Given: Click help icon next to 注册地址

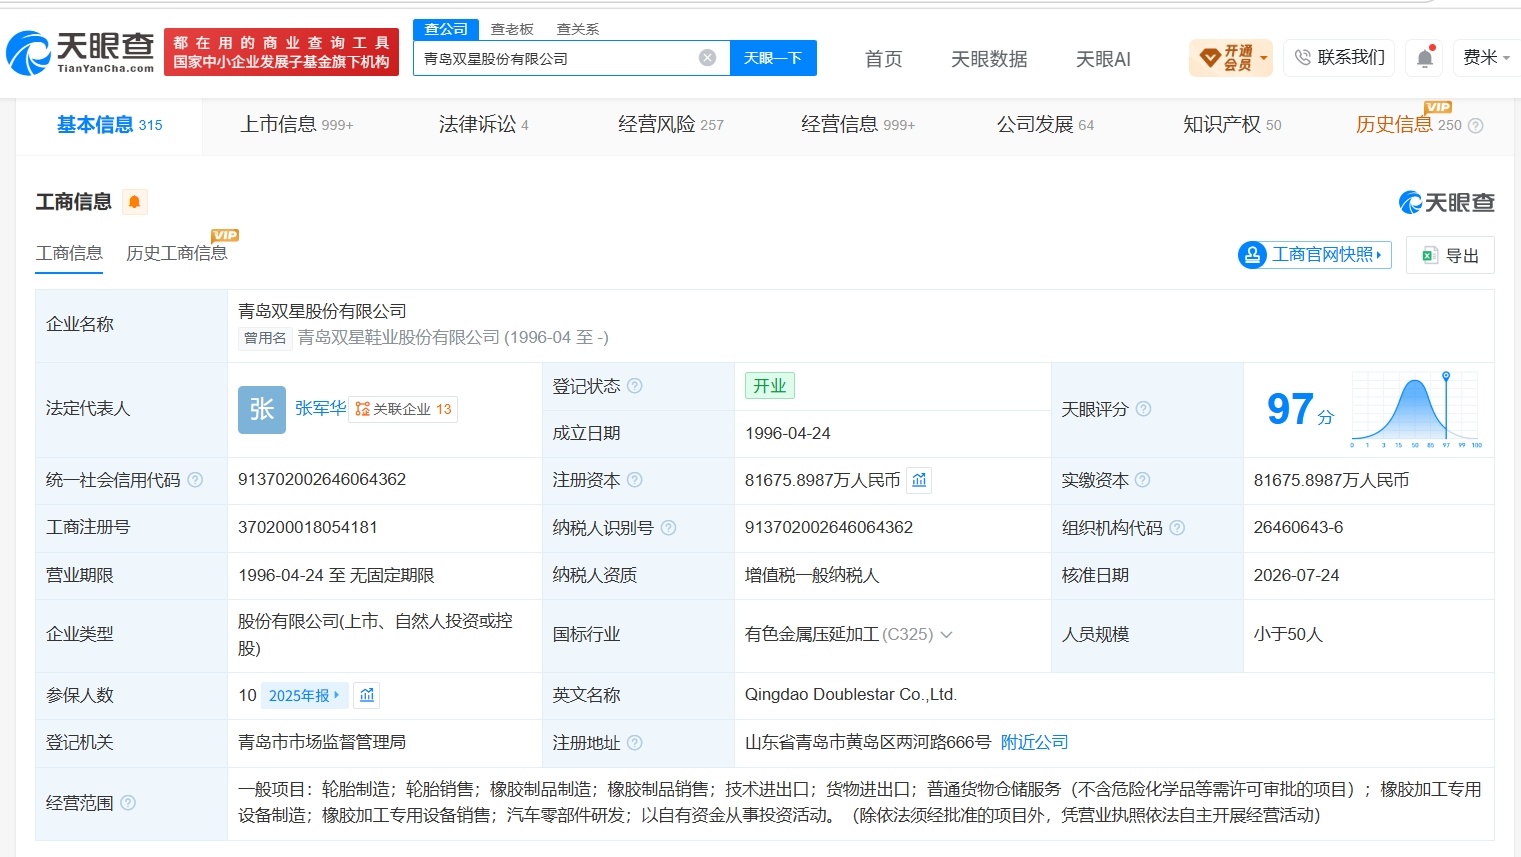Looking at the screenshot, I should 635,743.
